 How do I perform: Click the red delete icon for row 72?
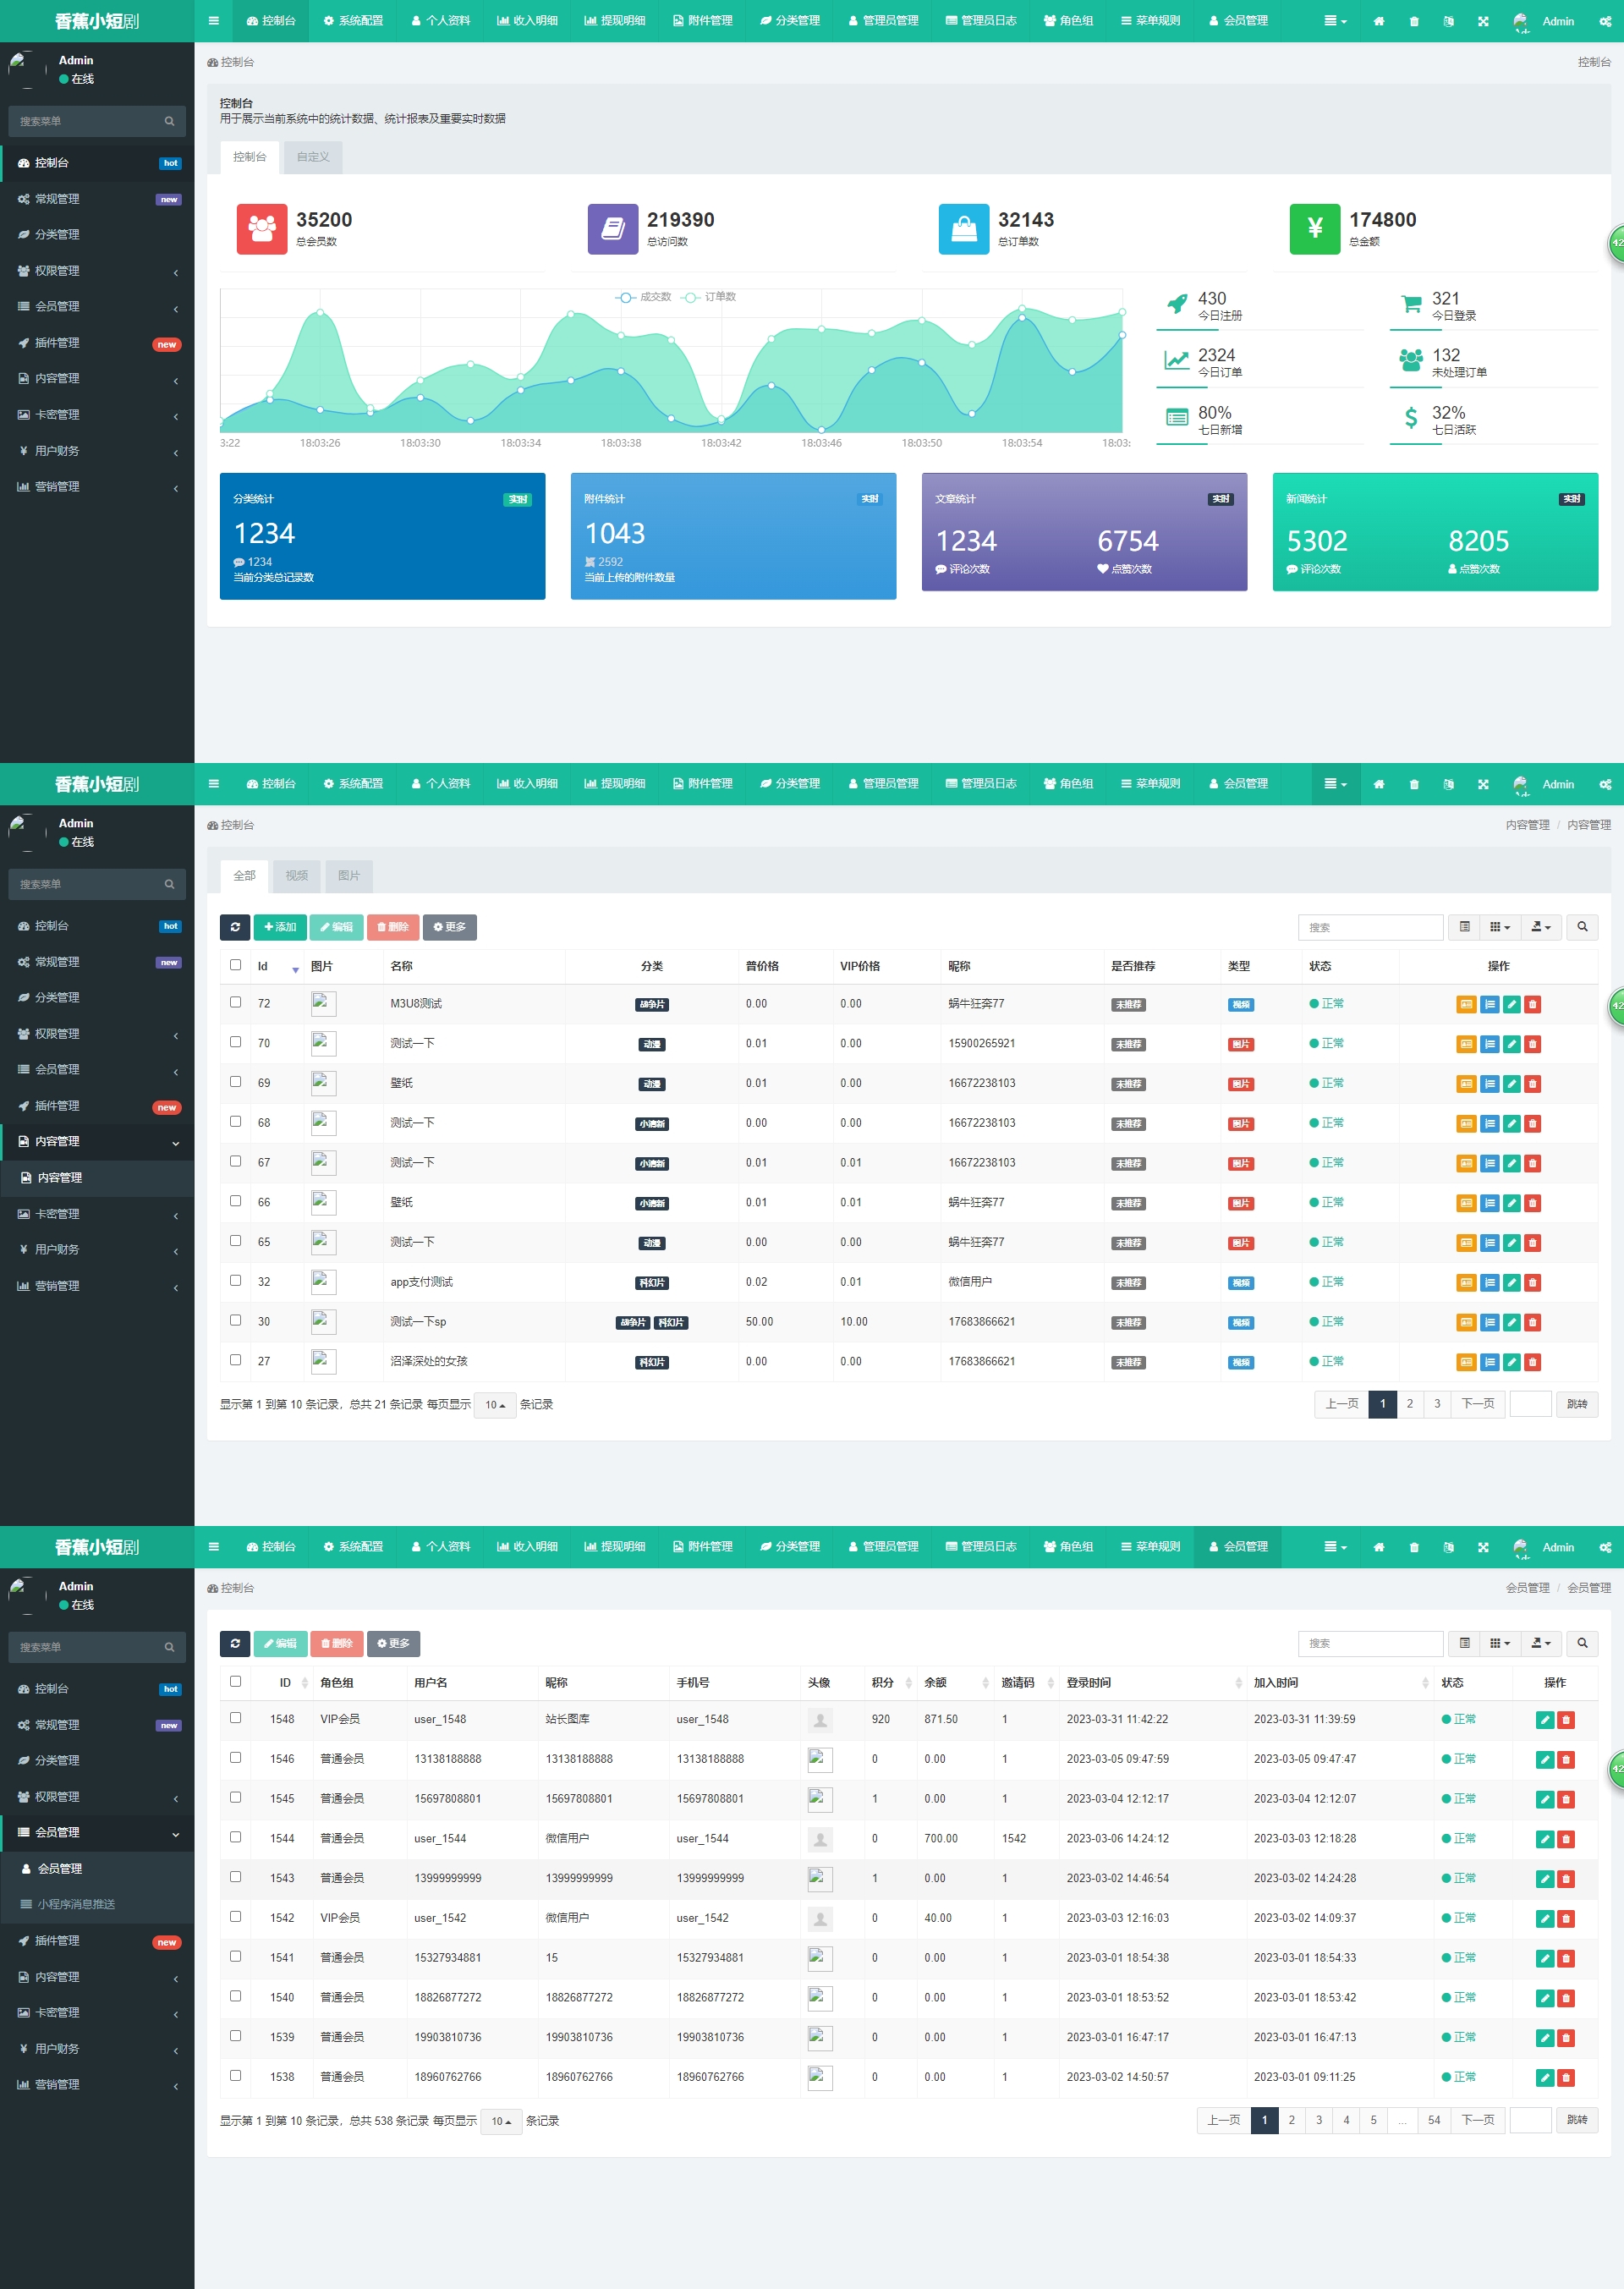(x=1533, y=1005)
